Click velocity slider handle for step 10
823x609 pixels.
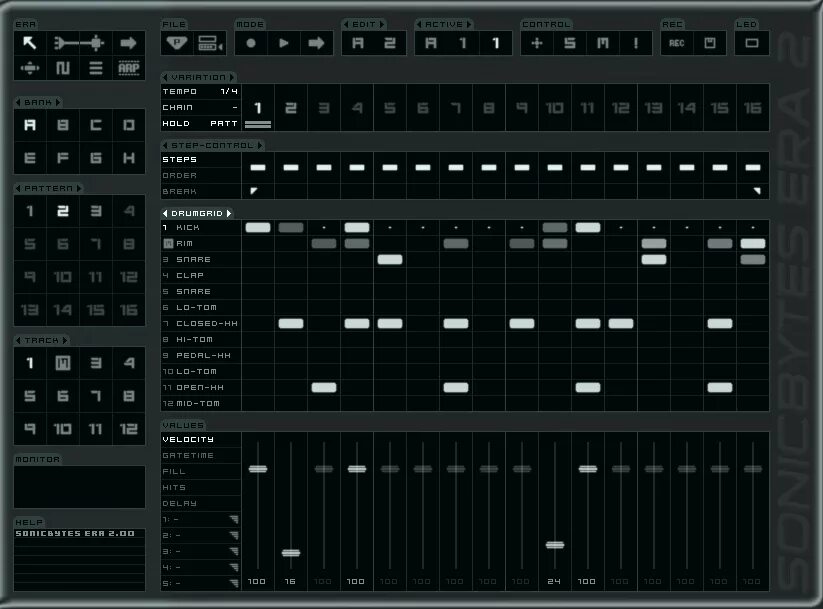coord(555,545)
